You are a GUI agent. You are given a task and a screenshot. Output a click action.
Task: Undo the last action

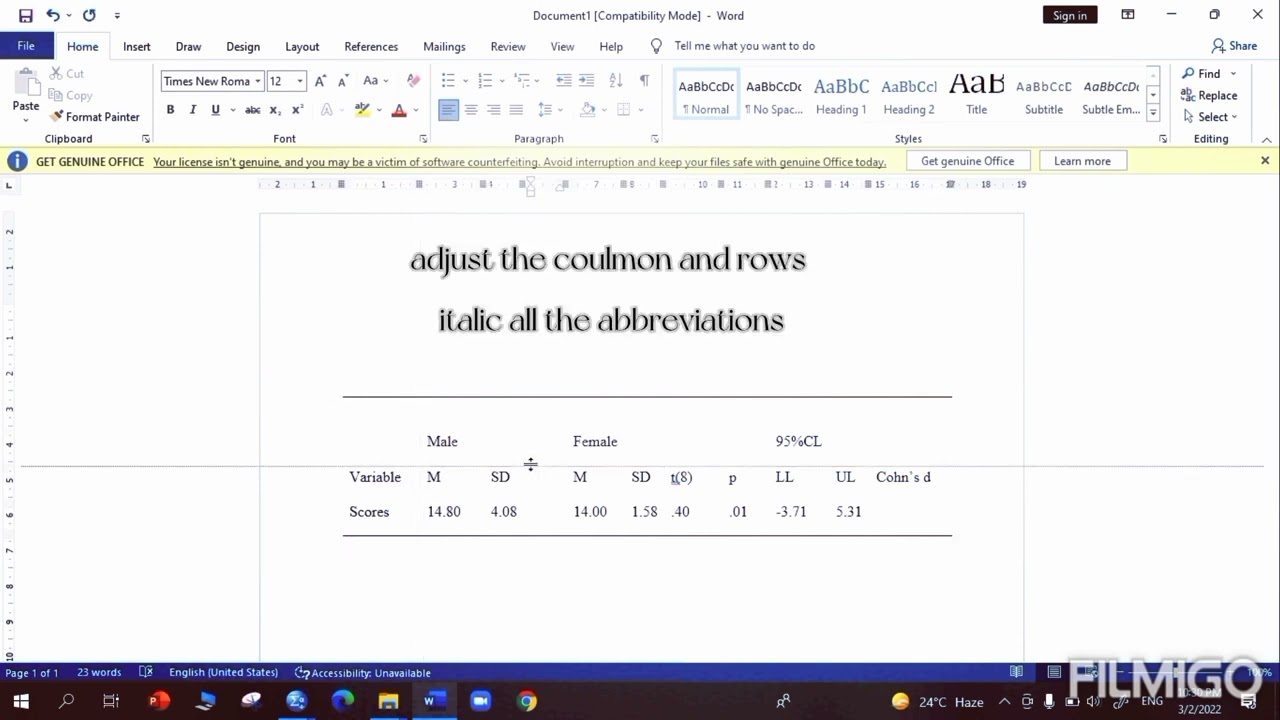point(52,15)
